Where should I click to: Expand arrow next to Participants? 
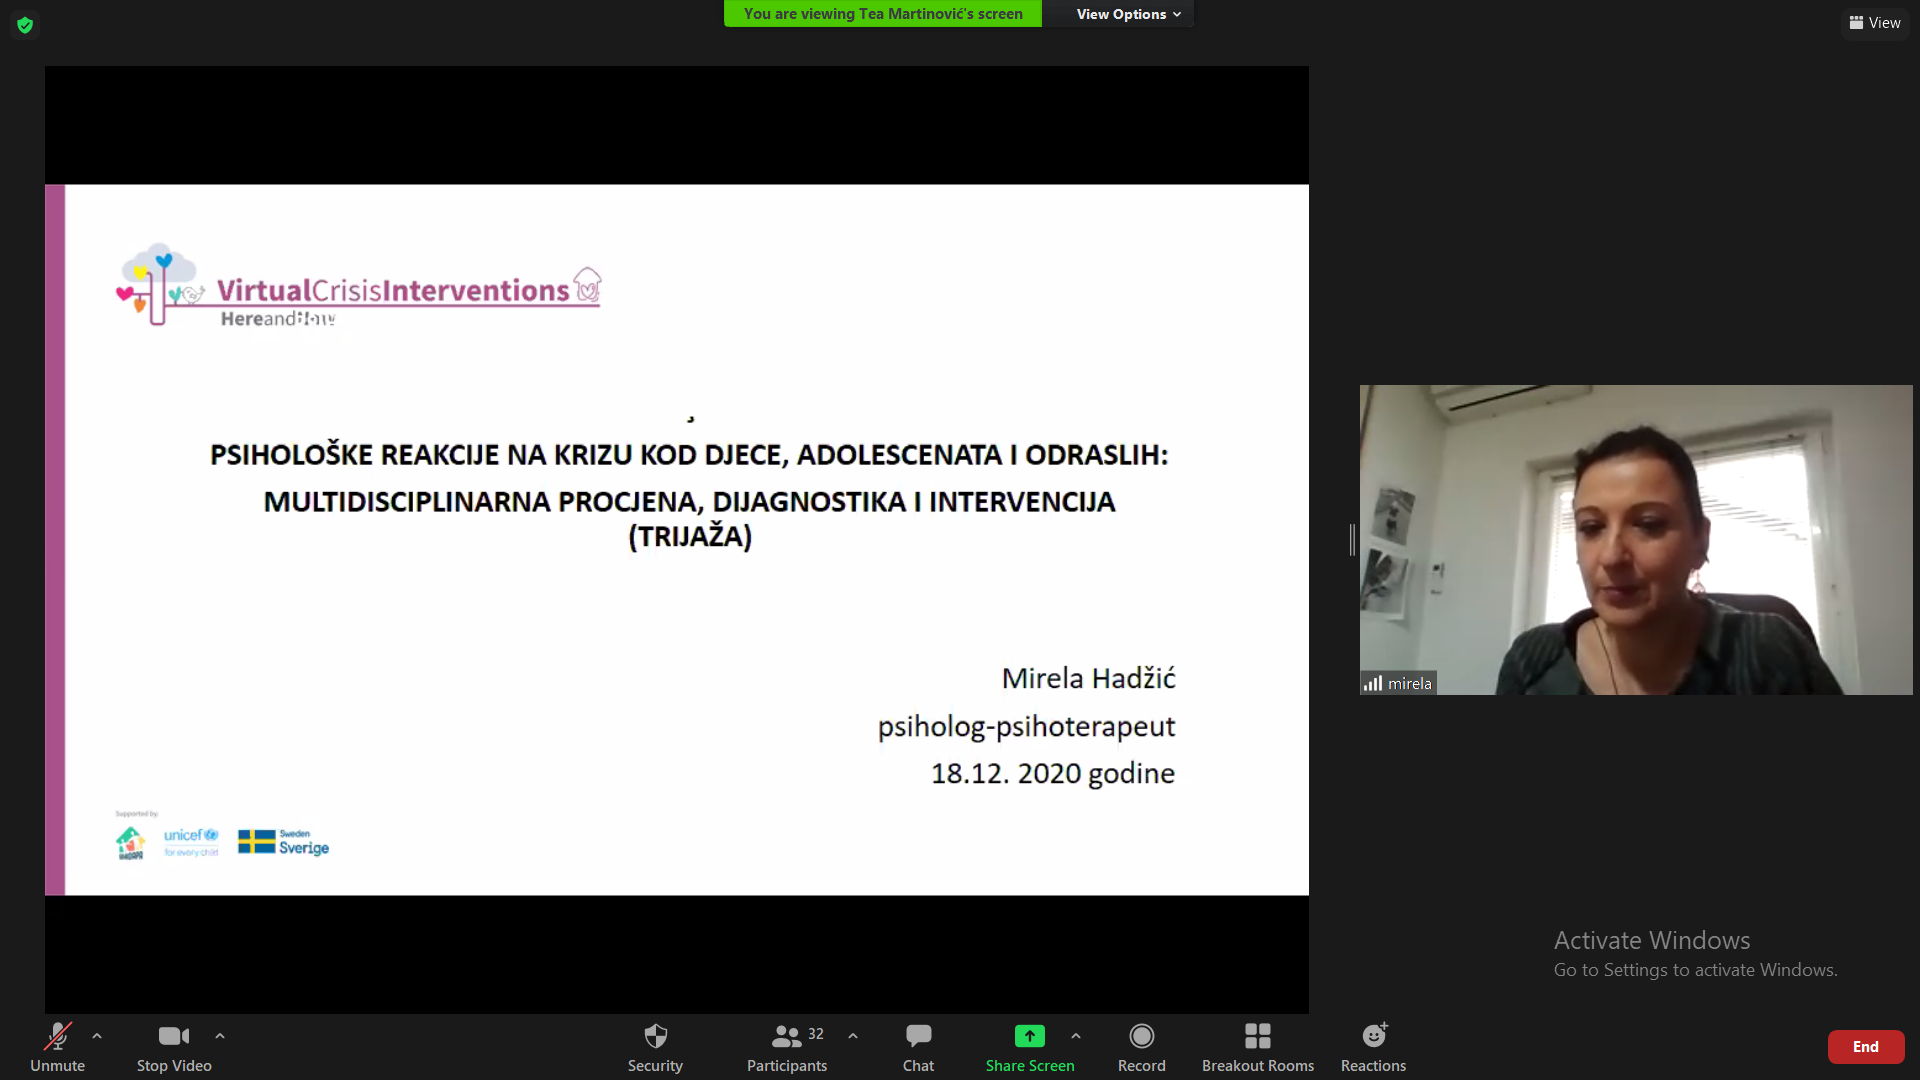coord(853,1036)
